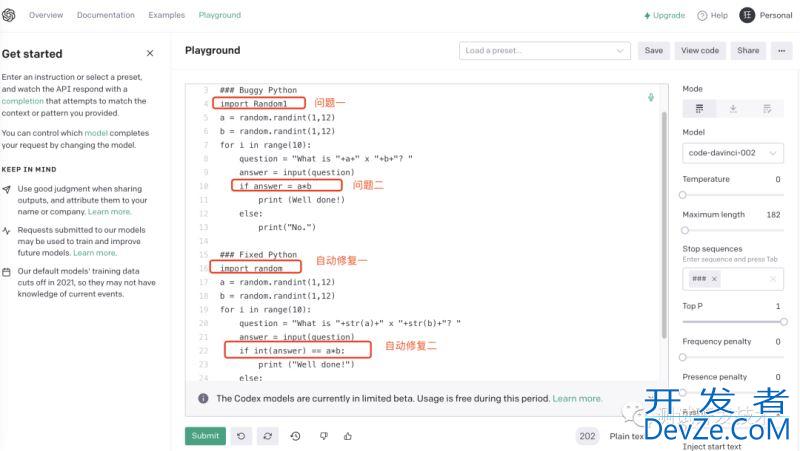
Task: Follow the model link in sidebar
Action: tap(96, 133)
